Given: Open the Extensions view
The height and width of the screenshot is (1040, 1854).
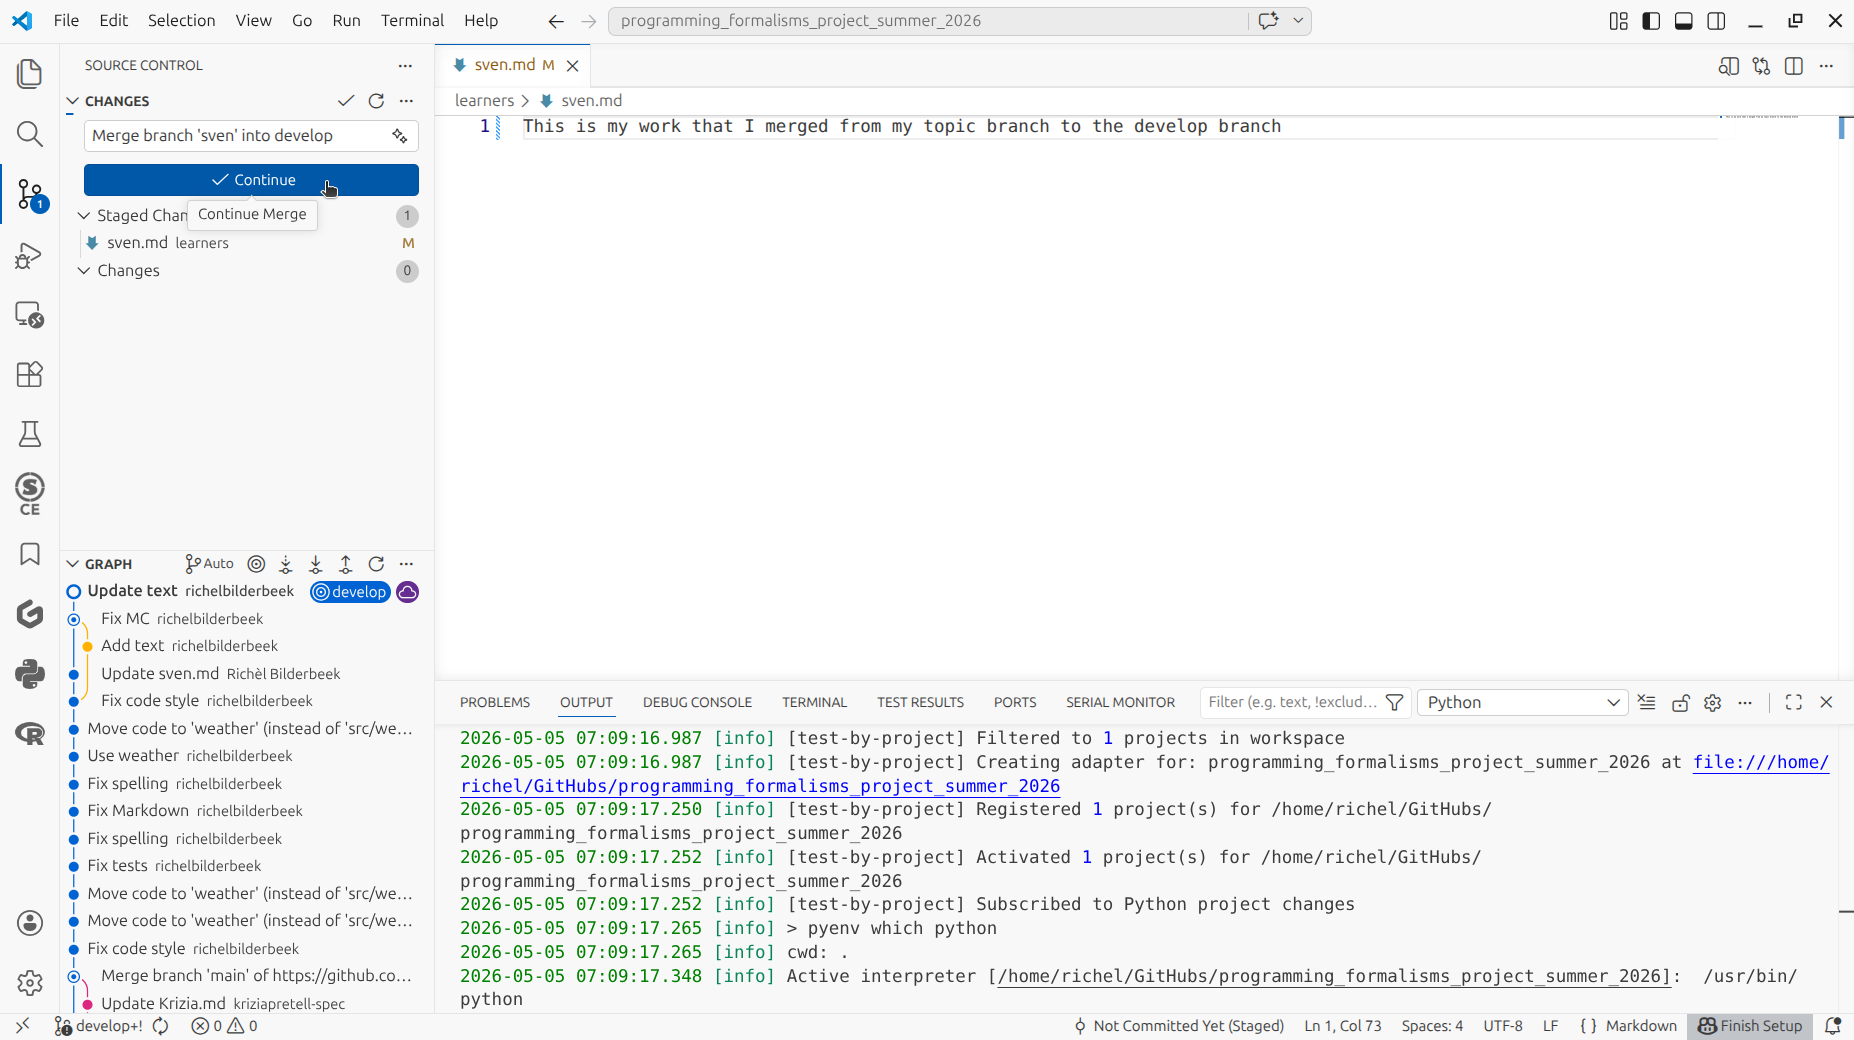Looking at the screenshot, I should [30, 374].
